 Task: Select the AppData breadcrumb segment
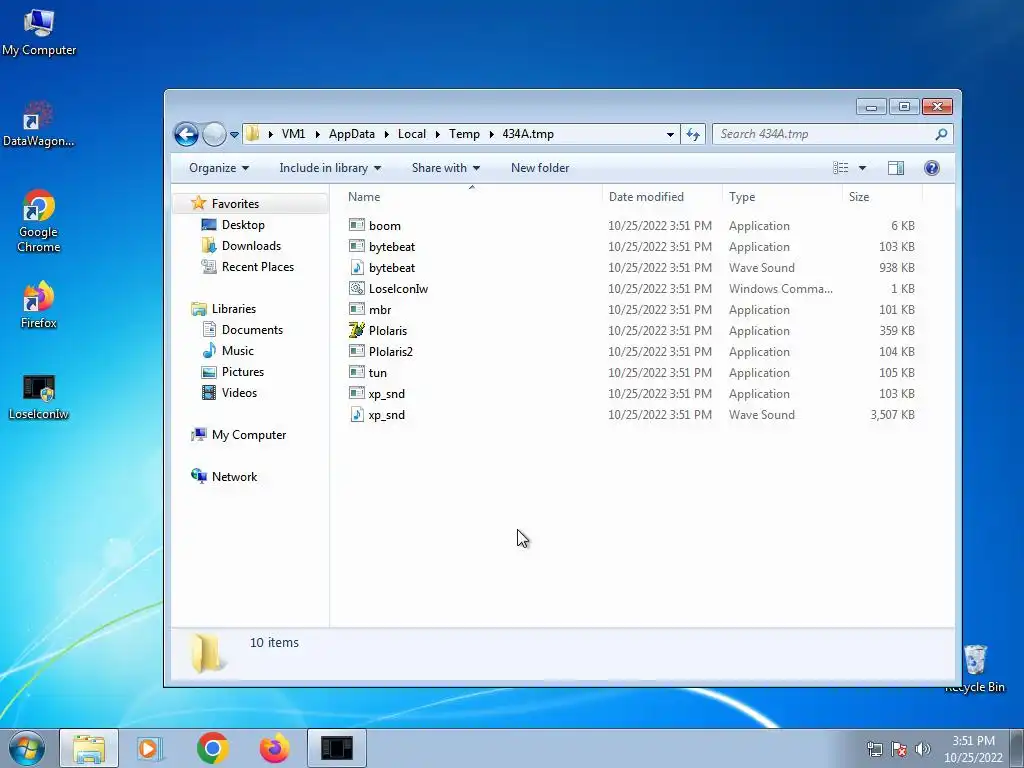pos(351,134)
